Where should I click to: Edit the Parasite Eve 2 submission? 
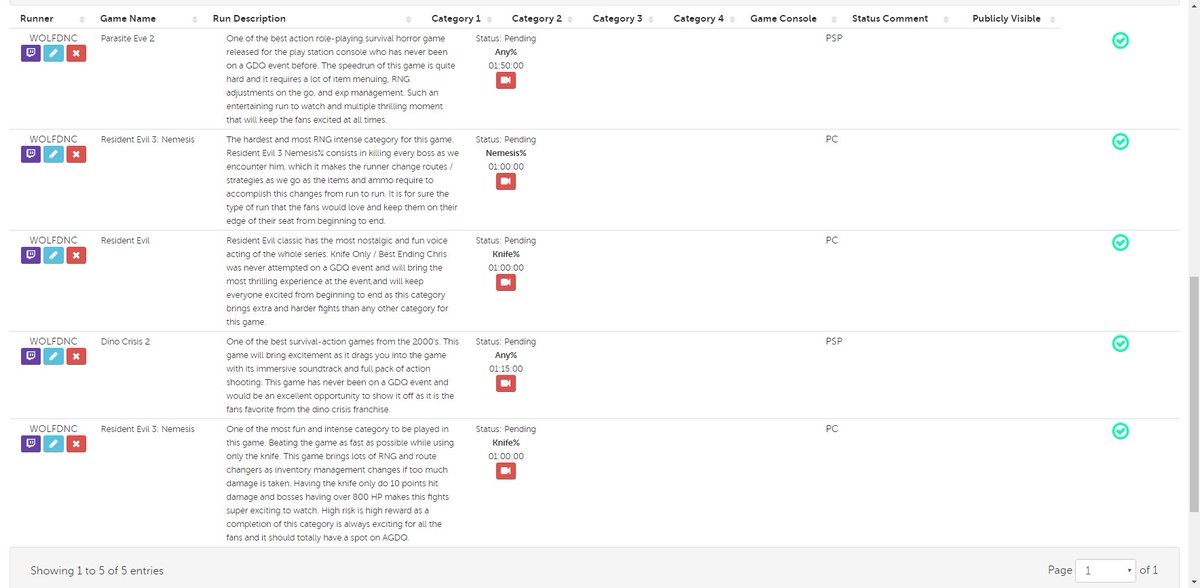pyautogui.click(x=54, y=53)
